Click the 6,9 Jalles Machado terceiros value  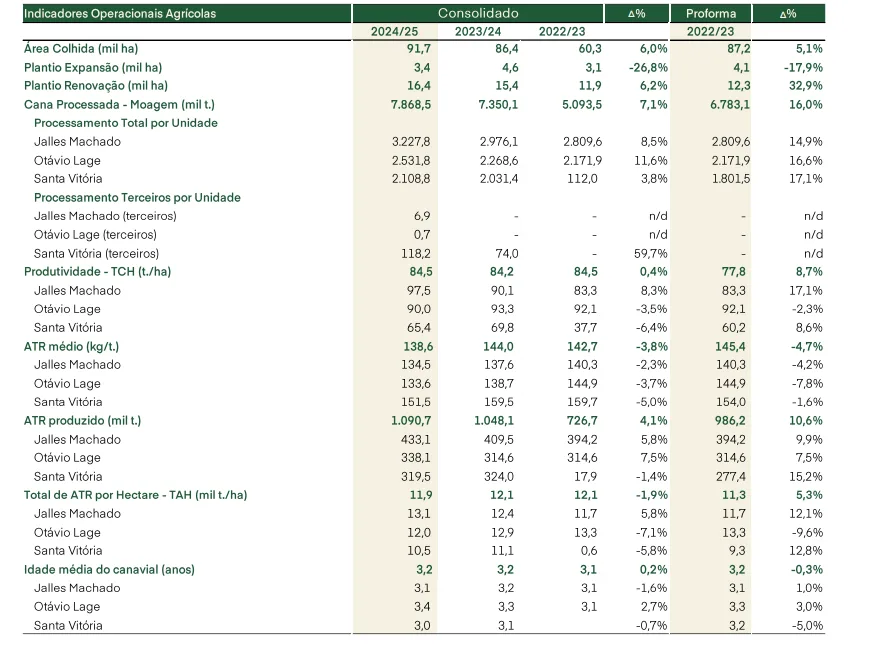coord(422,216)
